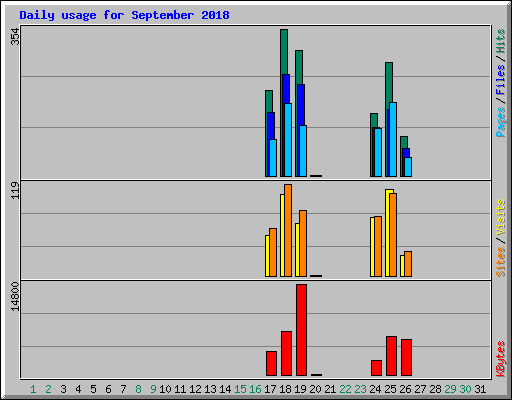The height and width of the screenshot is (400, 512).
Task: Click day 19 on the x-axis
Action: [x=300, y=389]
